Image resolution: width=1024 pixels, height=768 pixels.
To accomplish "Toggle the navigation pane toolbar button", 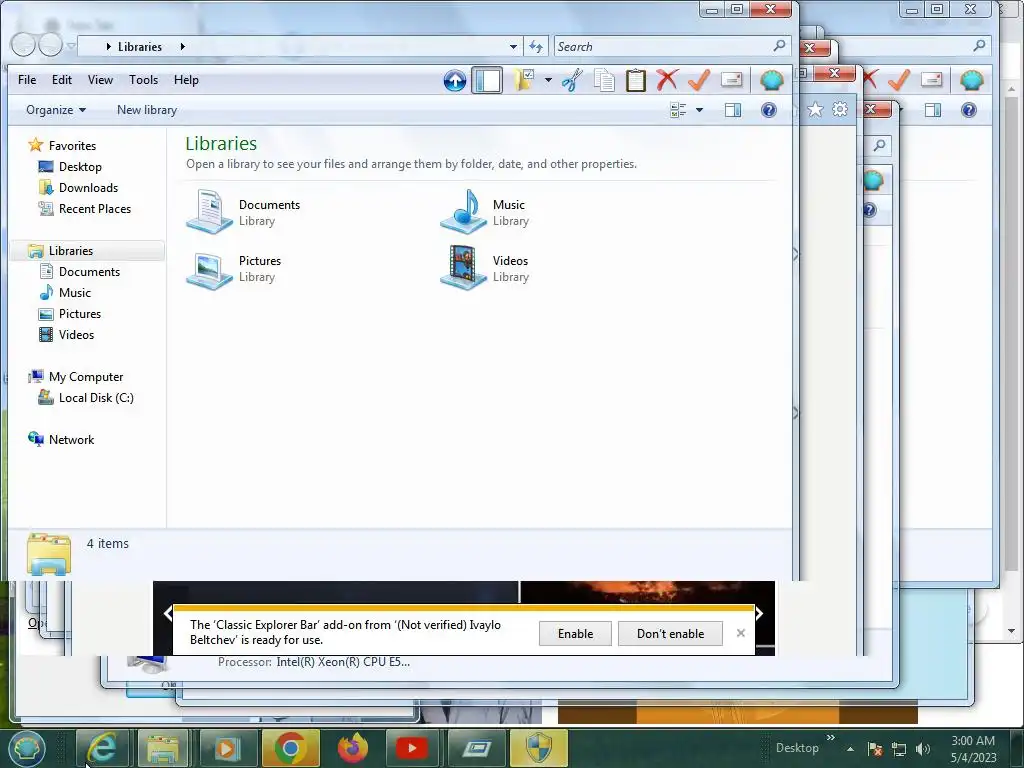I will pyautogui.click(x=487, y=80).
